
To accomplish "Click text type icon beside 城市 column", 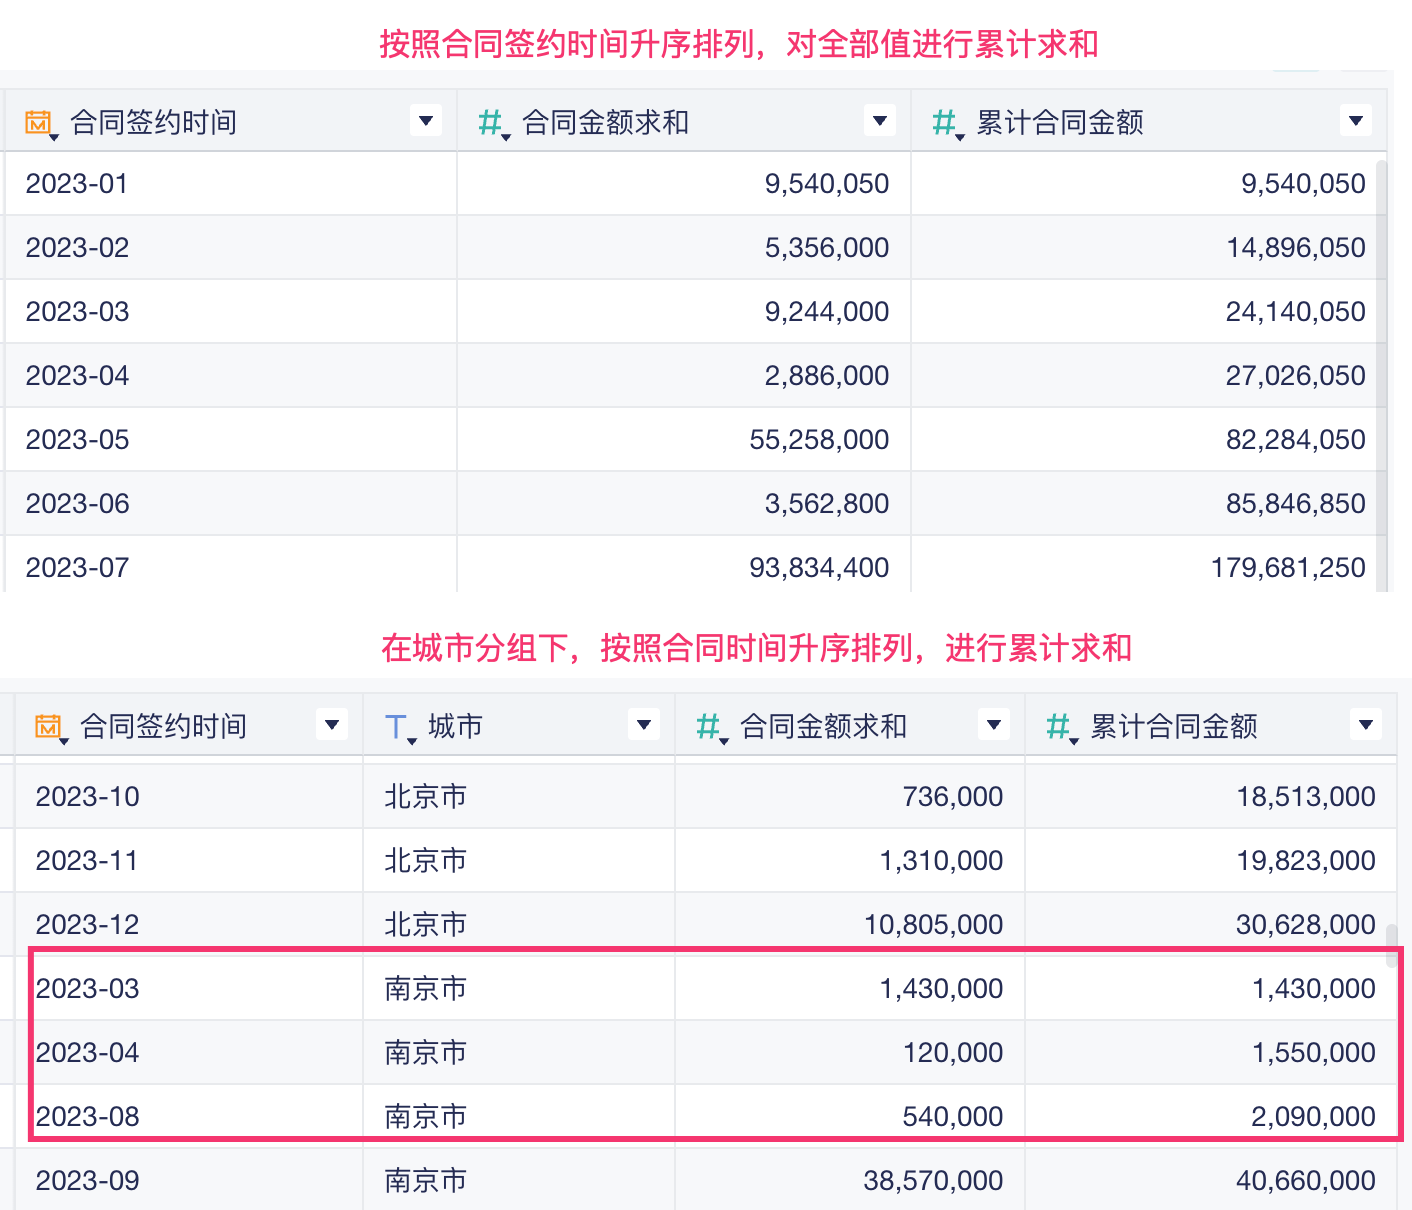I will coord(396,727).
